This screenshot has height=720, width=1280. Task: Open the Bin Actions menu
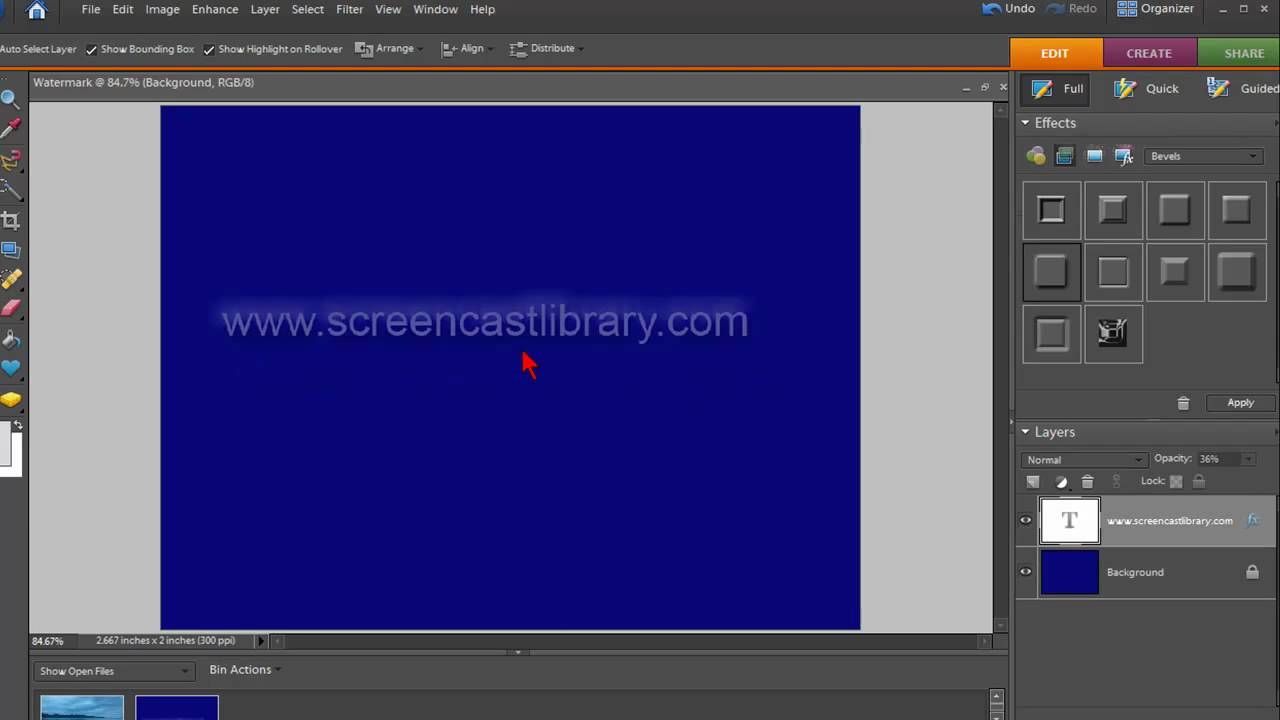pos(245,670)
